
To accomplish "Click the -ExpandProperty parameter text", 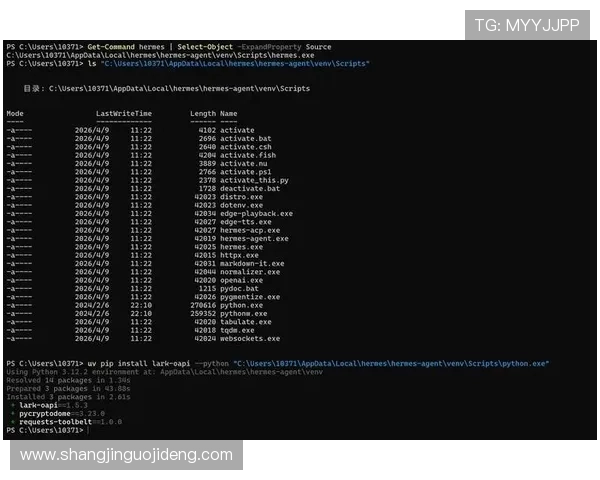I will [x=269, y=47].
